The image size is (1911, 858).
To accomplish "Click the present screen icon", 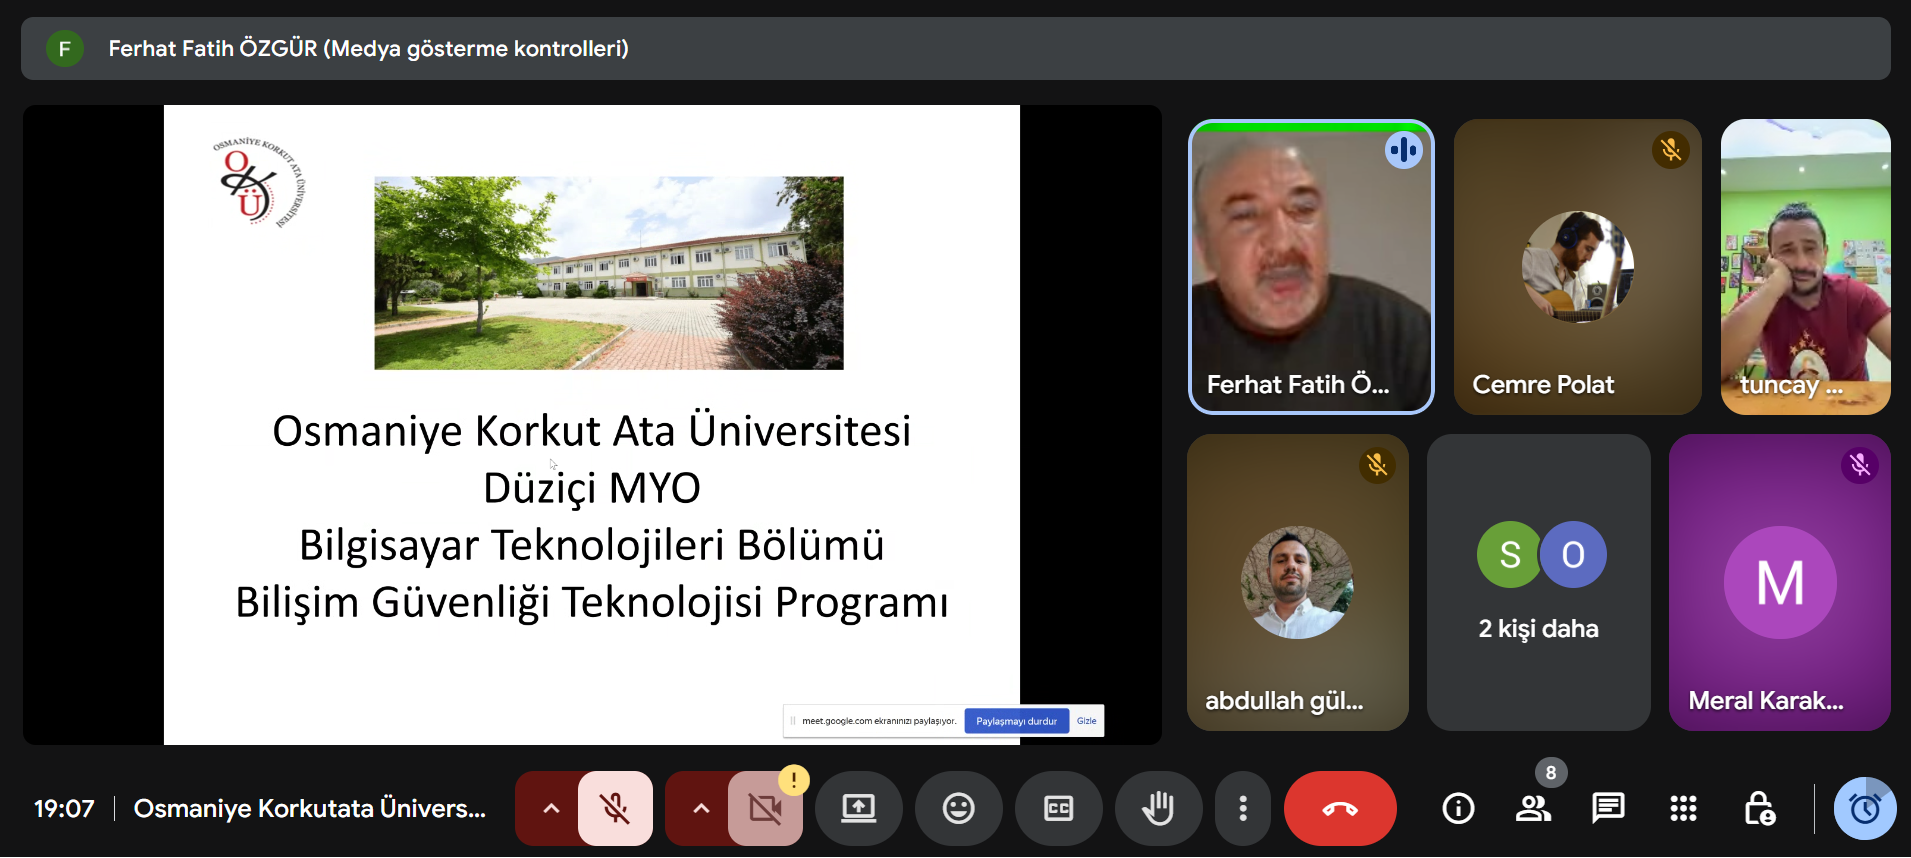I will coord(858,808).
